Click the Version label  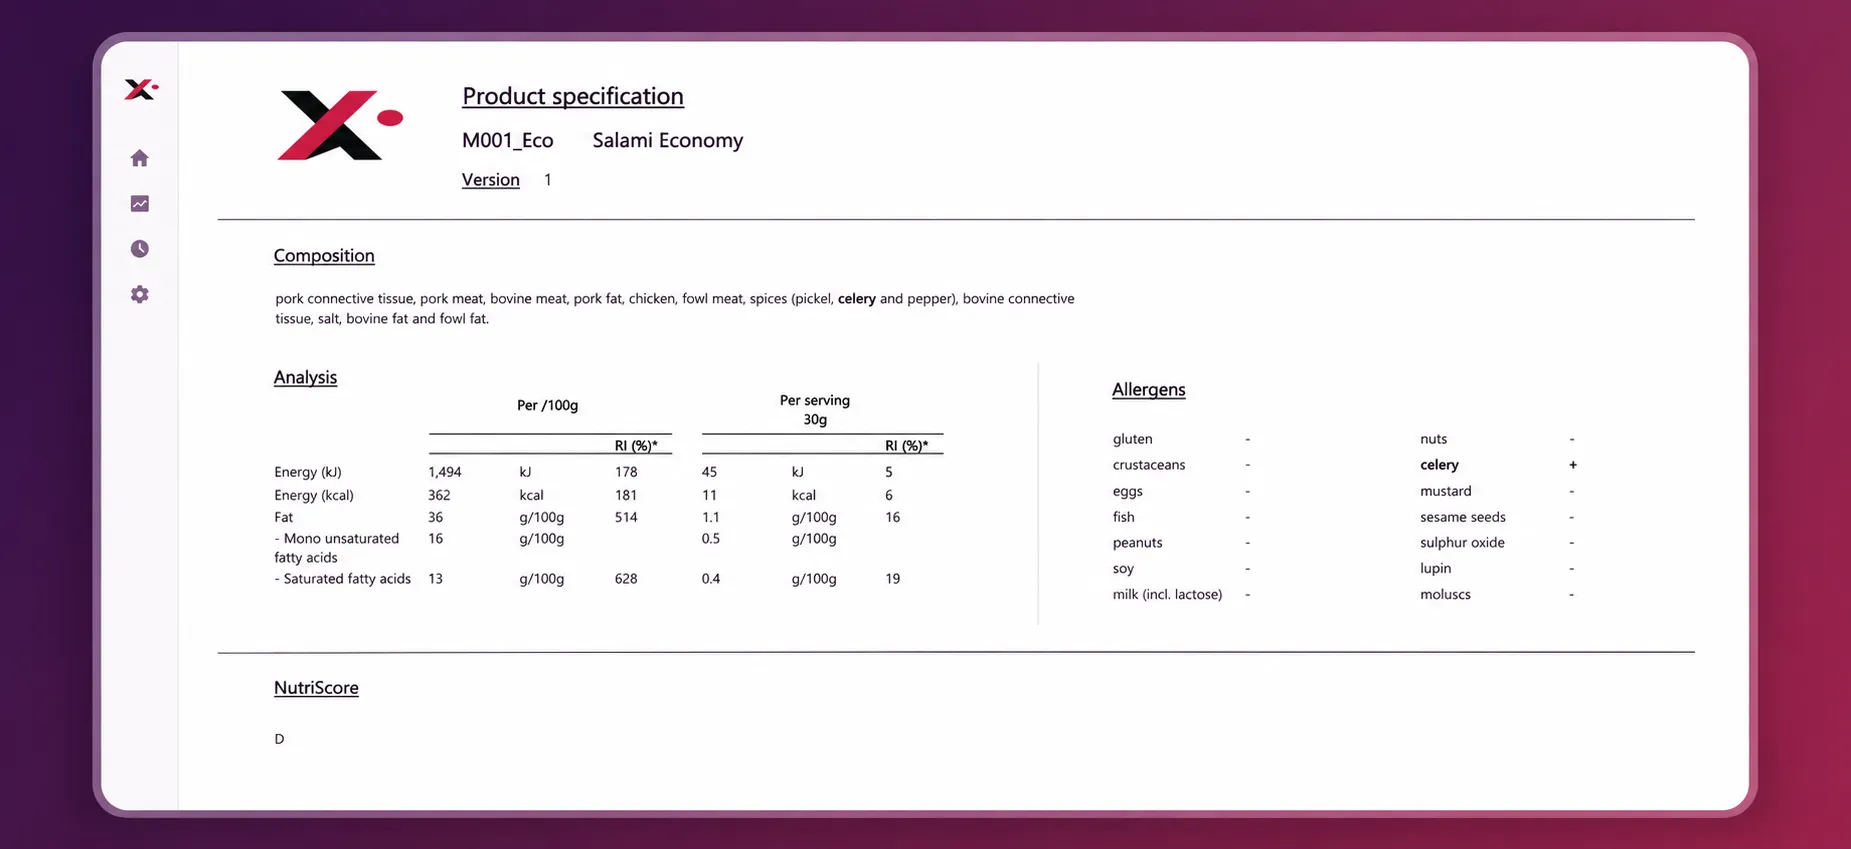tap(491, 180)
